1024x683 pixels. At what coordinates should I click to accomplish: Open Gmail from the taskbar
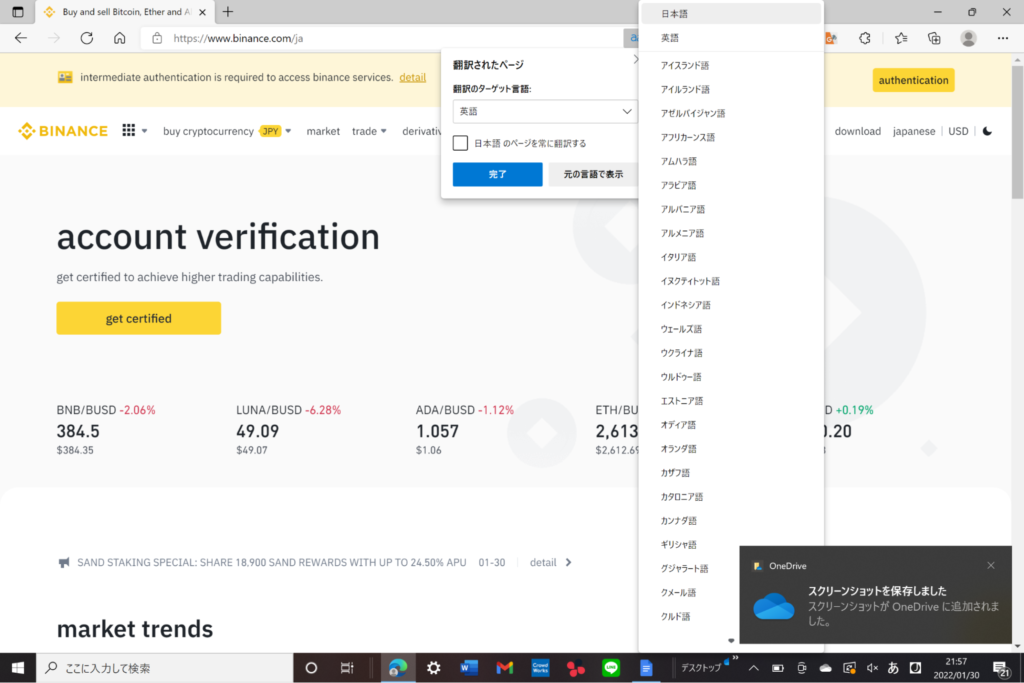point(504,668)
